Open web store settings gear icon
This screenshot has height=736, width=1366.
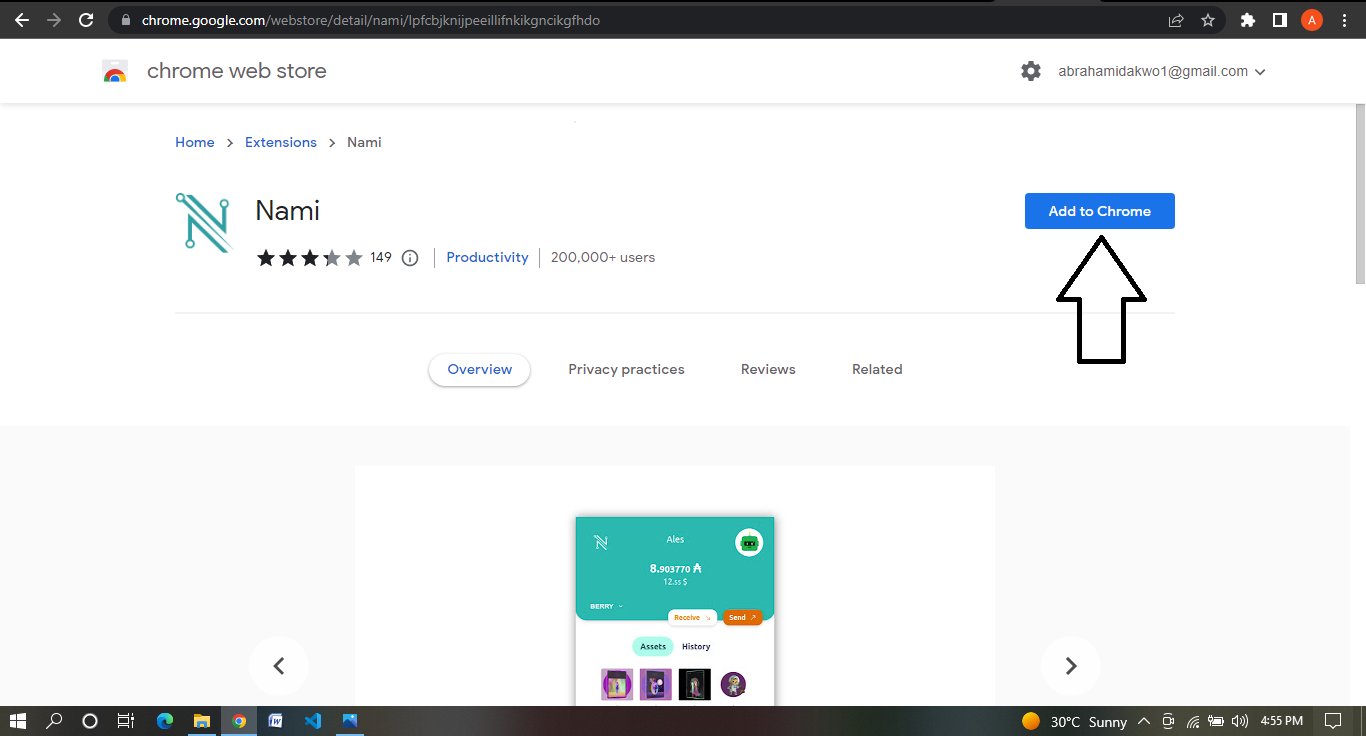point(1031,71)
